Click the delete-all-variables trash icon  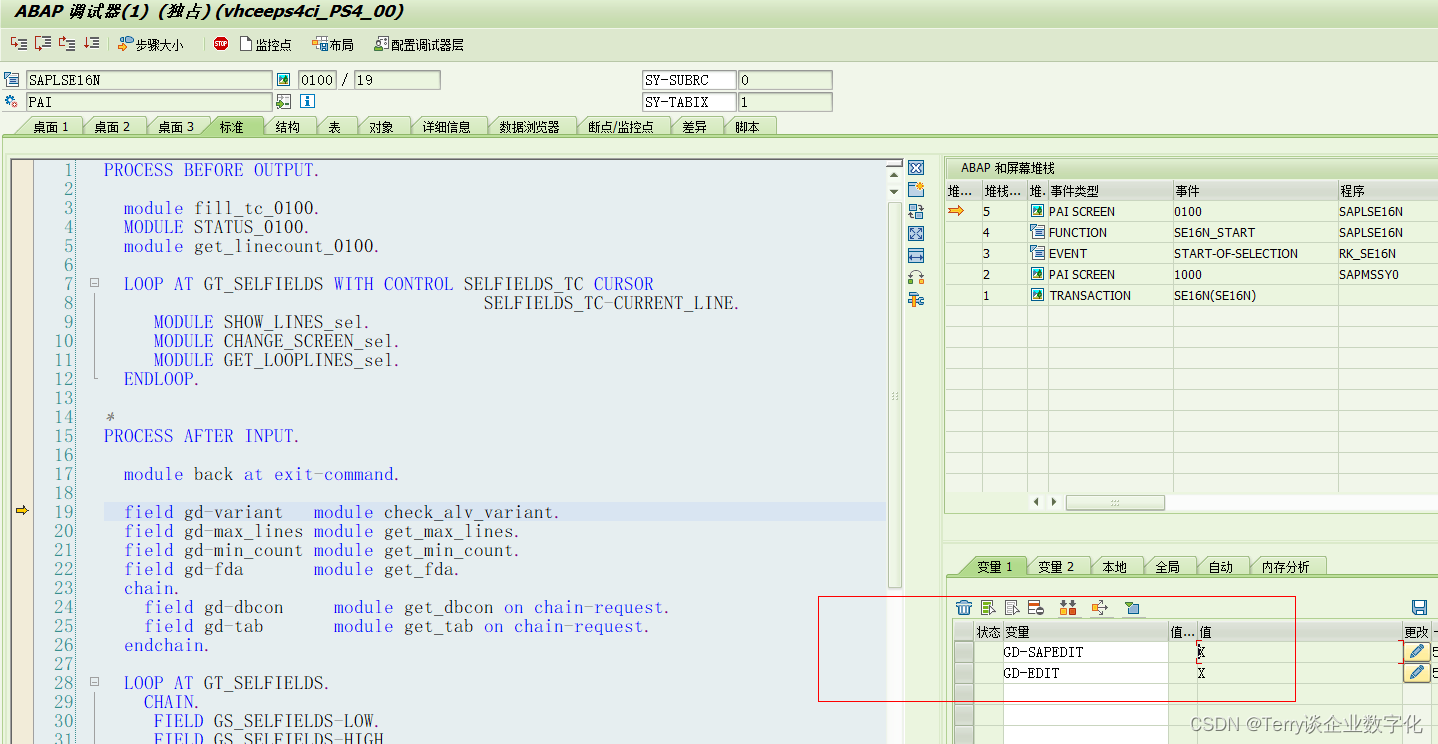[963, 607]
